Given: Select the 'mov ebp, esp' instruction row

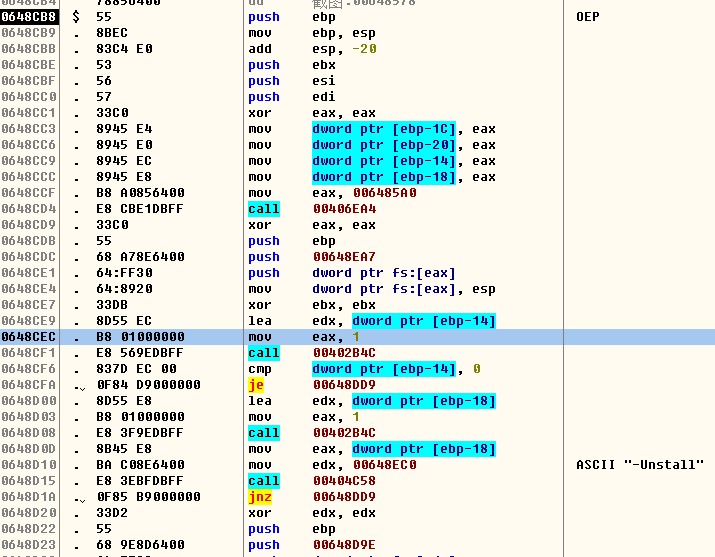Looking at the screenshot, I should pos(312,33).
